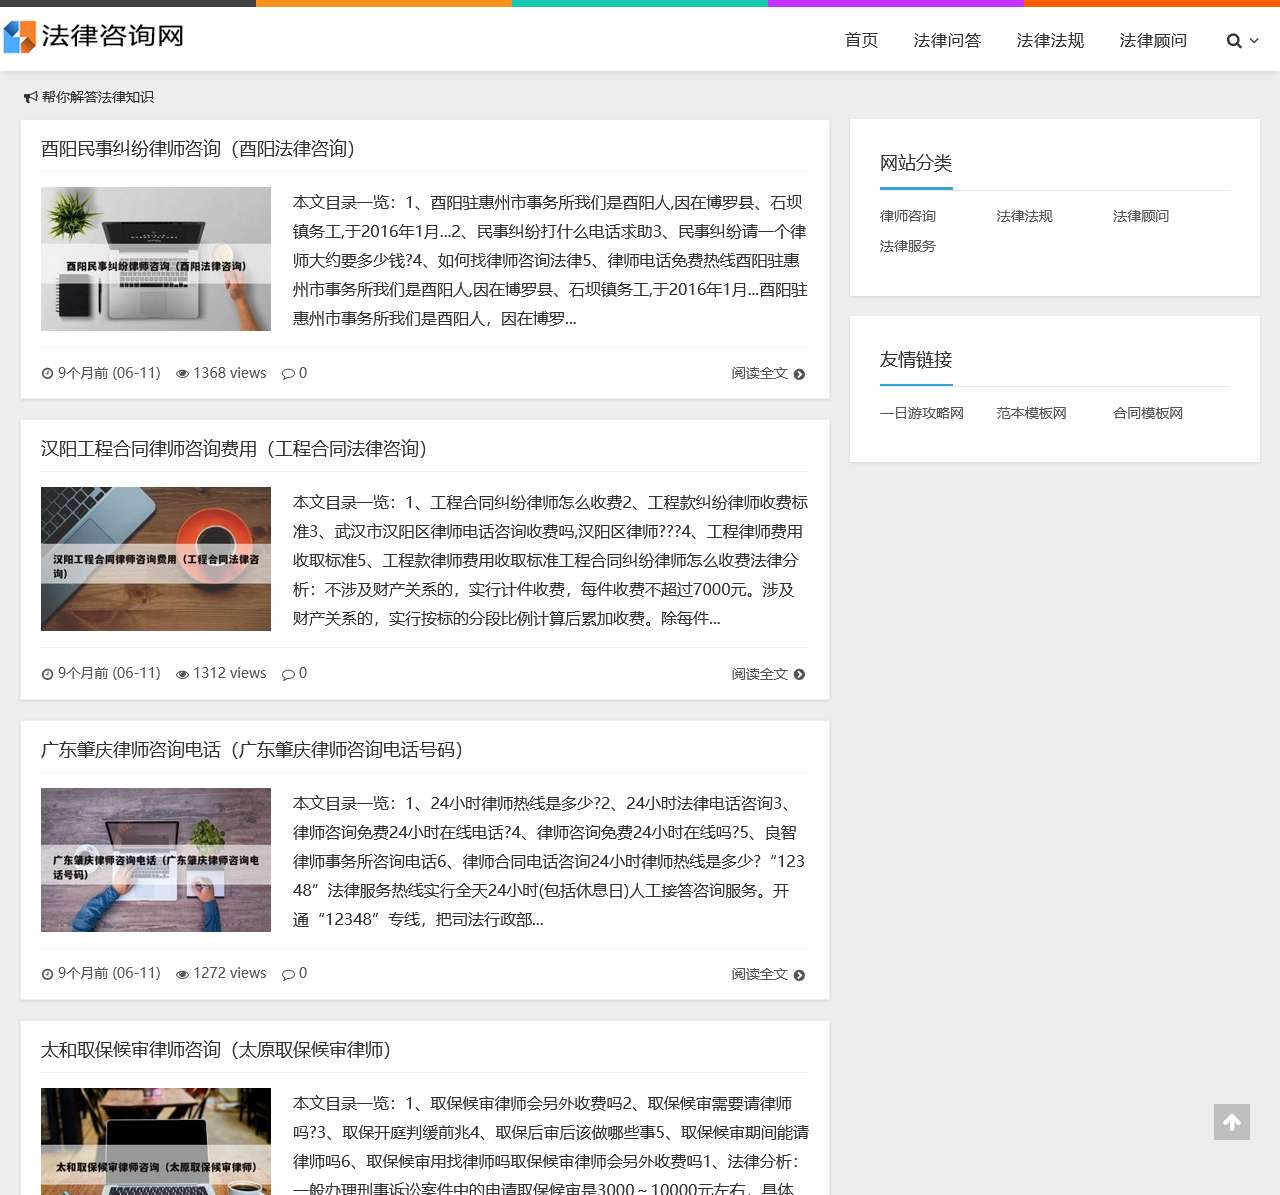Open 太和取保候审律师咨询 article thumbnail
This screenshot has height=1195, width=1280.
tap(156, 1141)
